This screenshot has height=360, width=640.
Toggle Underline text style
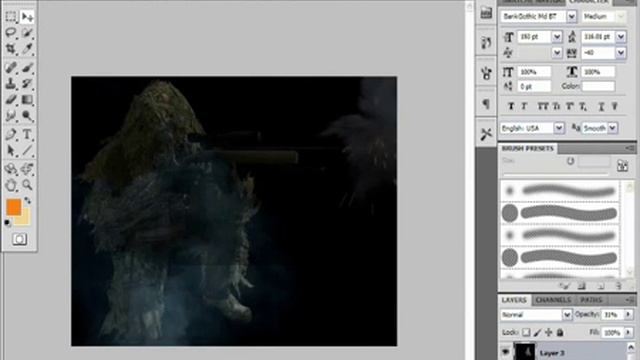tap(601, 107)
